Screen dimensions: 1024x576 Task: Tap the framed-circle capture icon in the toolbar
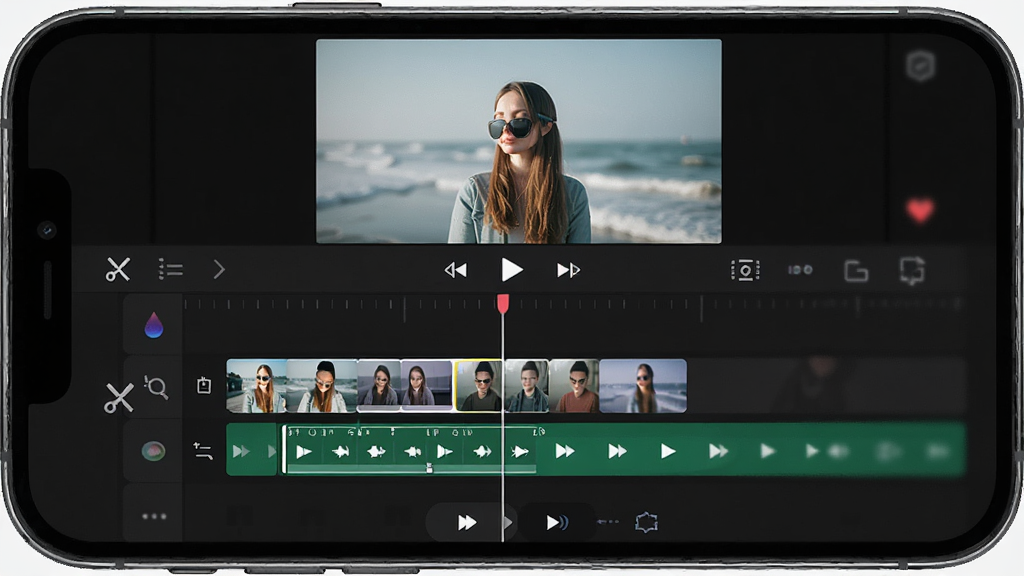click(x=745, y=270)
